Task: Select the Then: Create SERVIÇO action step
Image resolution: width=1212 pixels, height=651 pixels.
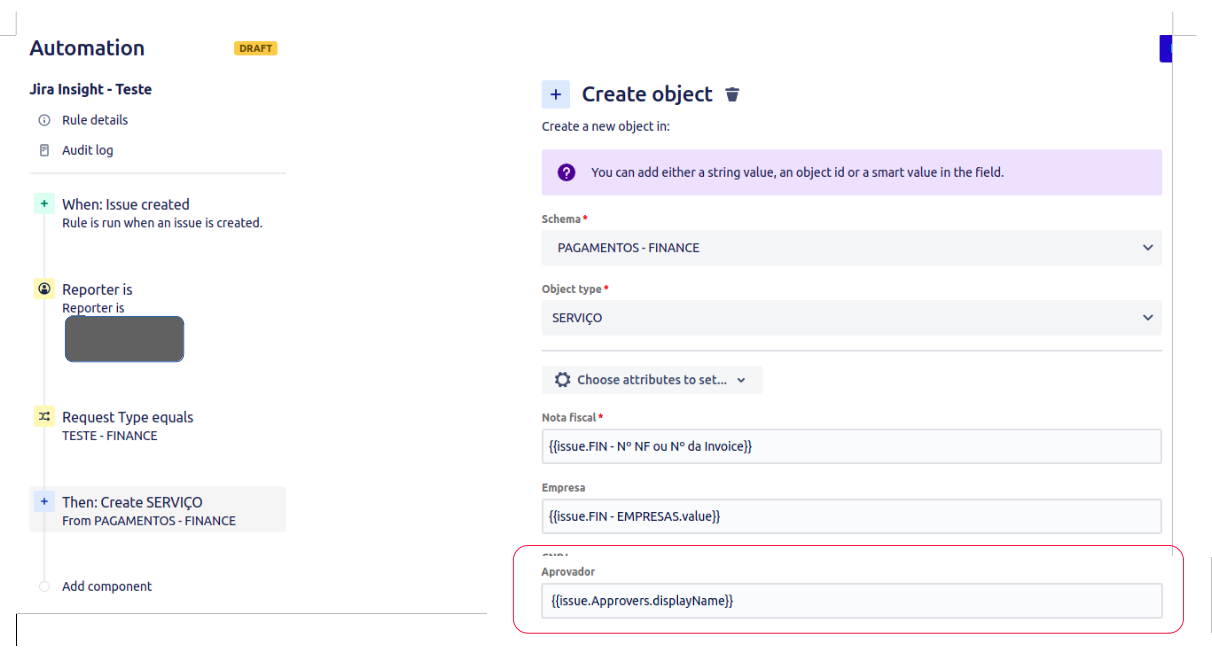Action: pos(158,510)
